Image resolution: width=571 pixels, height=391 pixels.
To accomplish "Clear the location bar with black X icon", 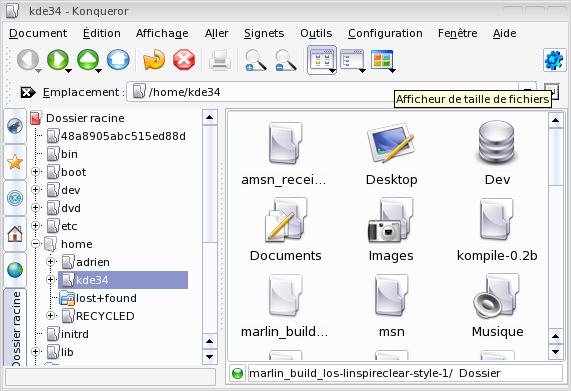I will click(28, 92).
